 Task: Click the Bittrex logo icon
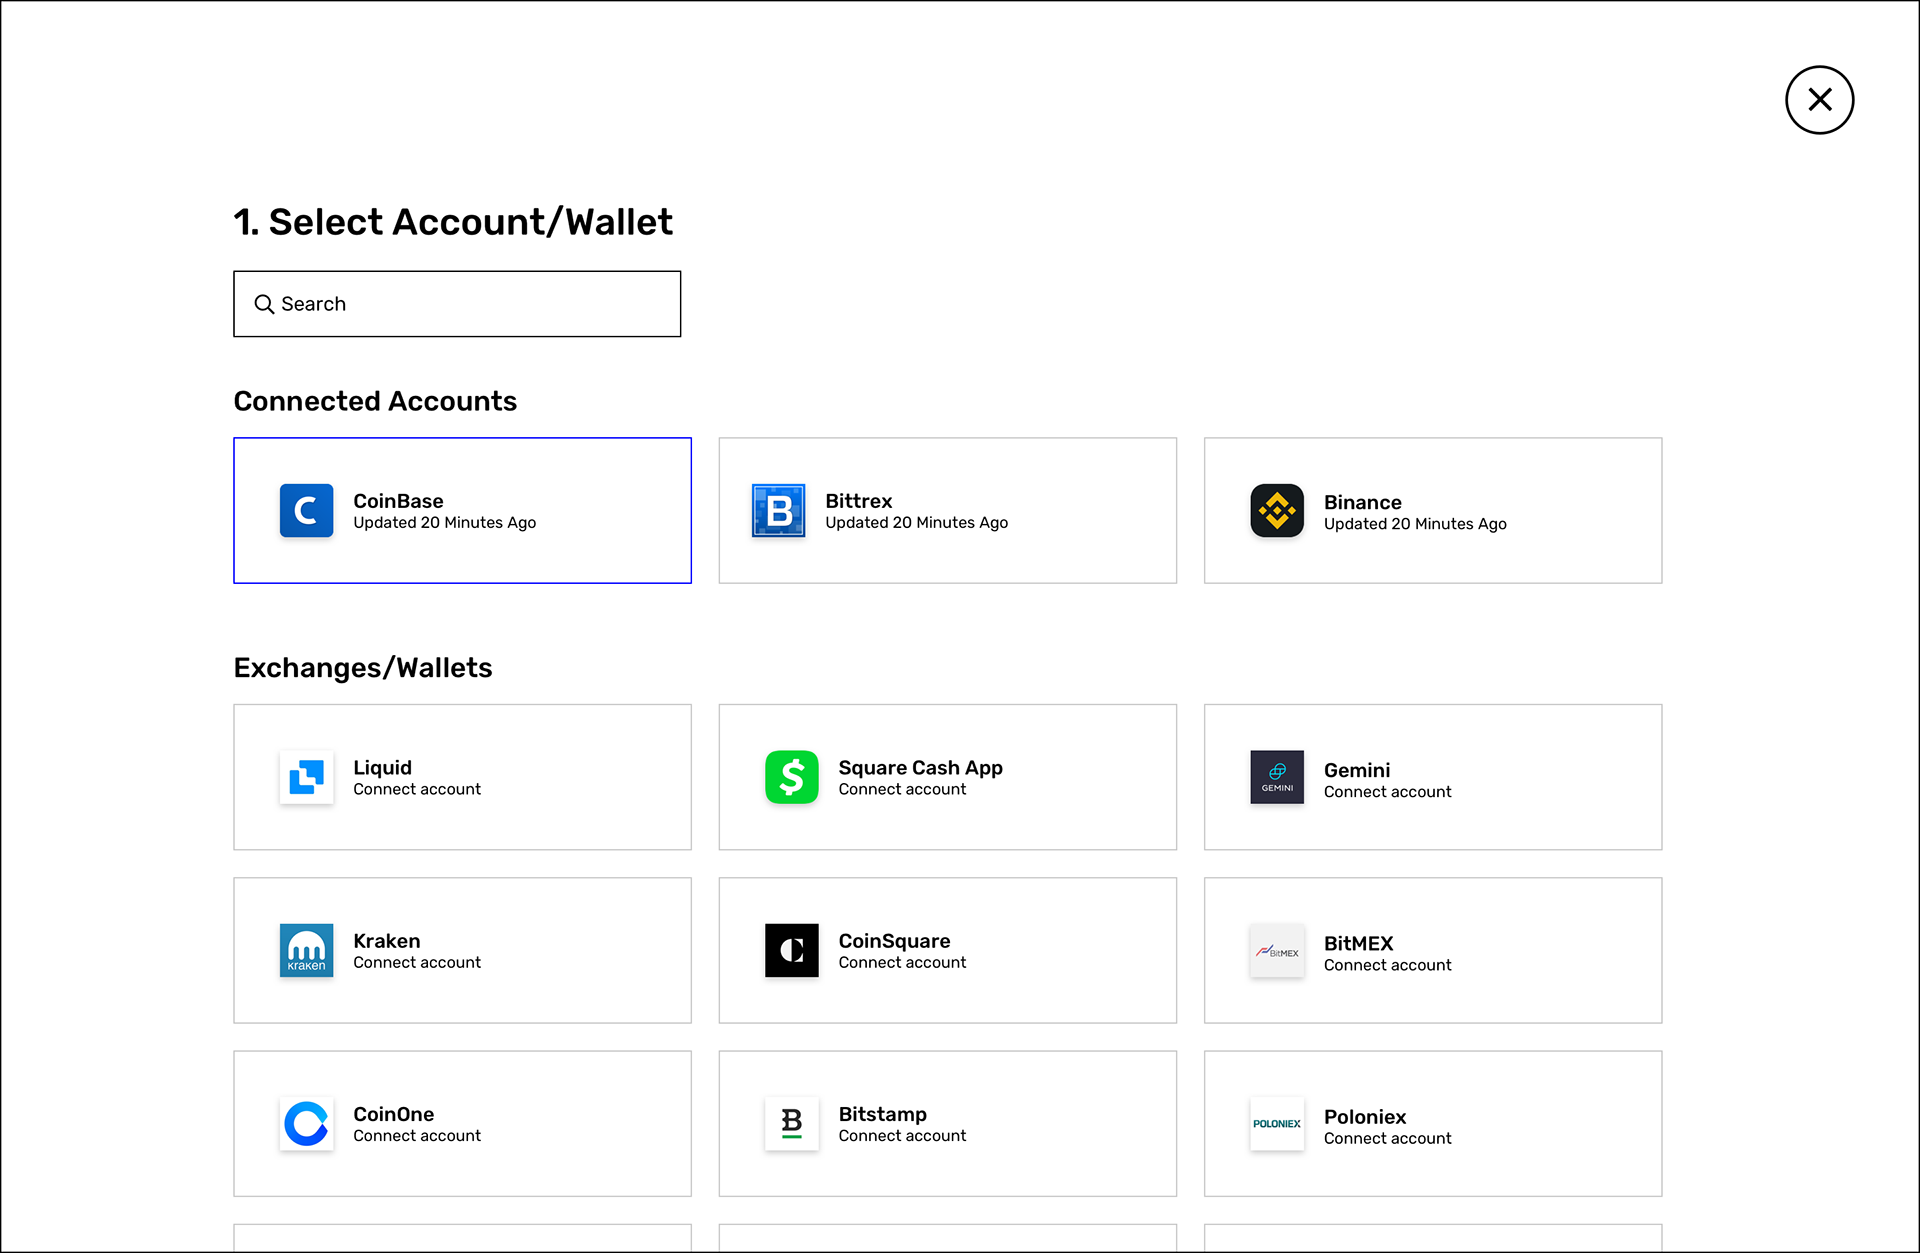[778, 511]
